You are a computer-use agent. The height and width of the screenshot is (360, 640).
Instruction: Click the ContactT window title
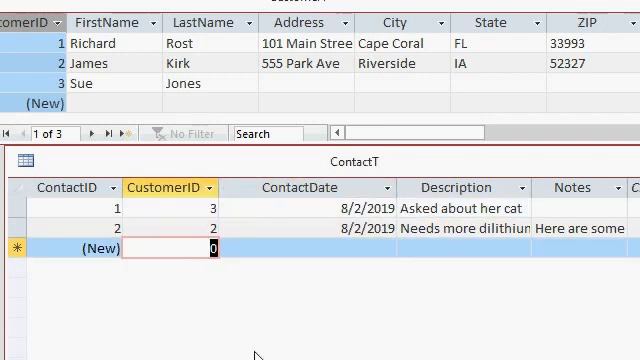354,162
